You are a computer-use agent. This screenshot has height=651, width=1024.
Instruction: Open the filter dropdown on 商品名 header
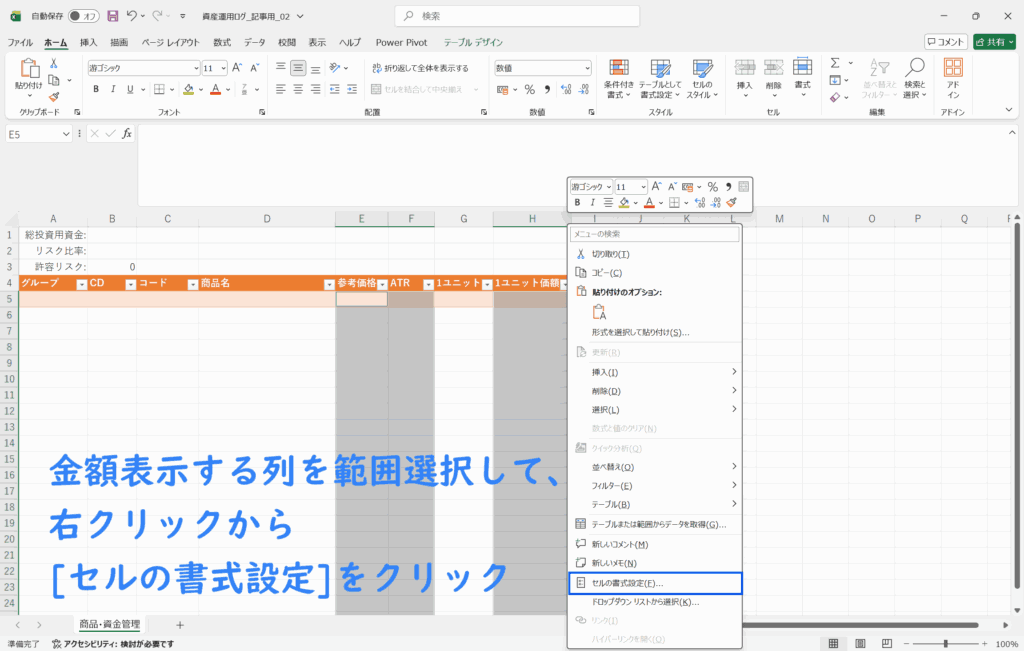click(x=329, y=284)
